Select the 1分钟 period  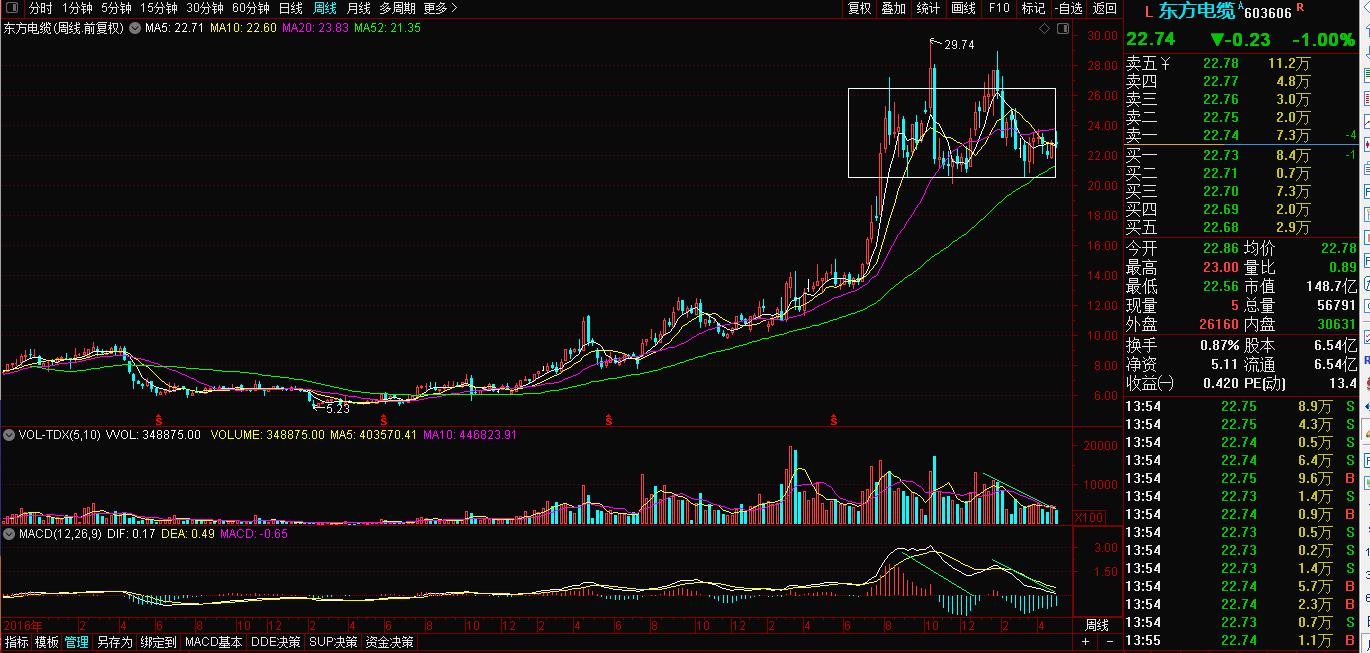(77, 8)
